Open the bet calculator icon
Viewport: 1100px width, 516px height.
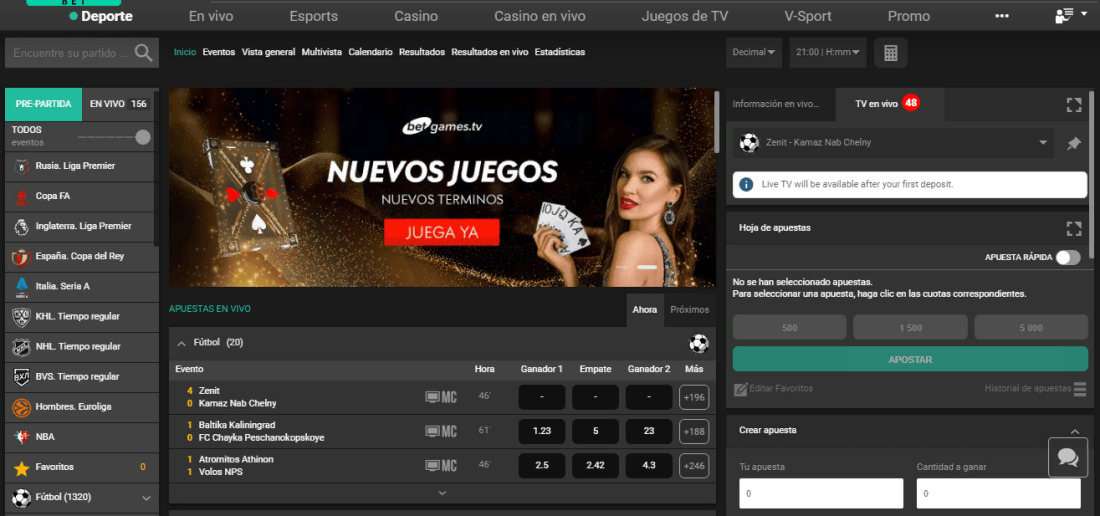[x=891, y=53]
